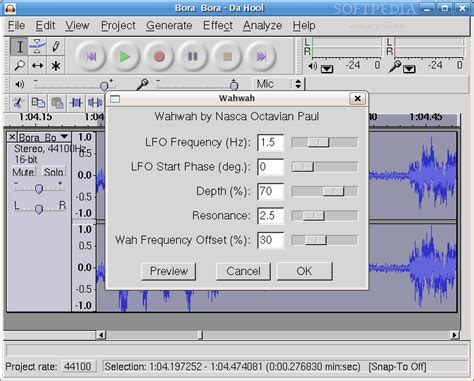Screen dimensions: 474x381
Task: Click the track gain slider knob
Action: point(39,189)
